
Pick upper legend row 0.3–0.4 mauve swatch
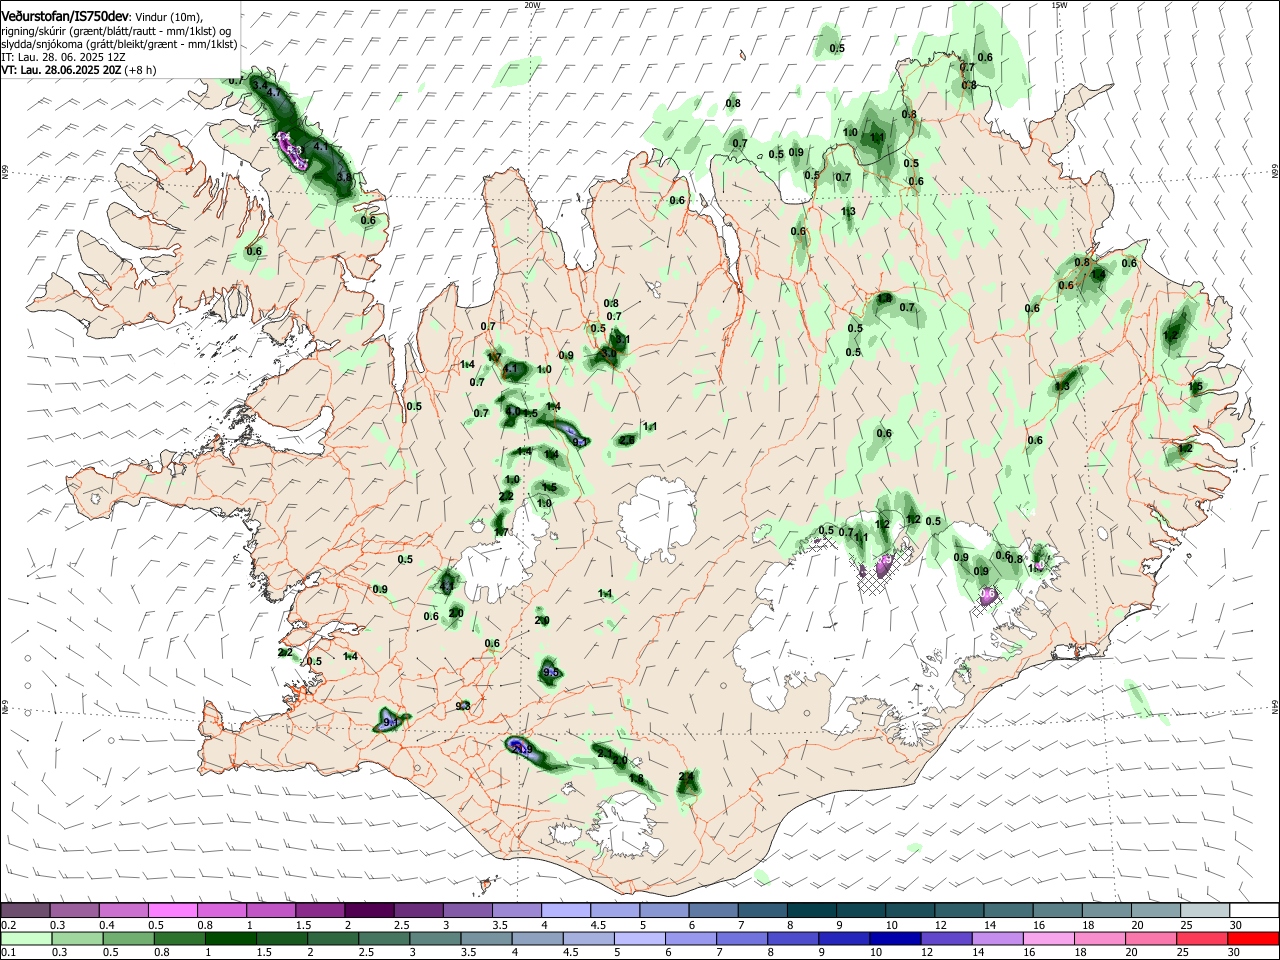point(74,911)
